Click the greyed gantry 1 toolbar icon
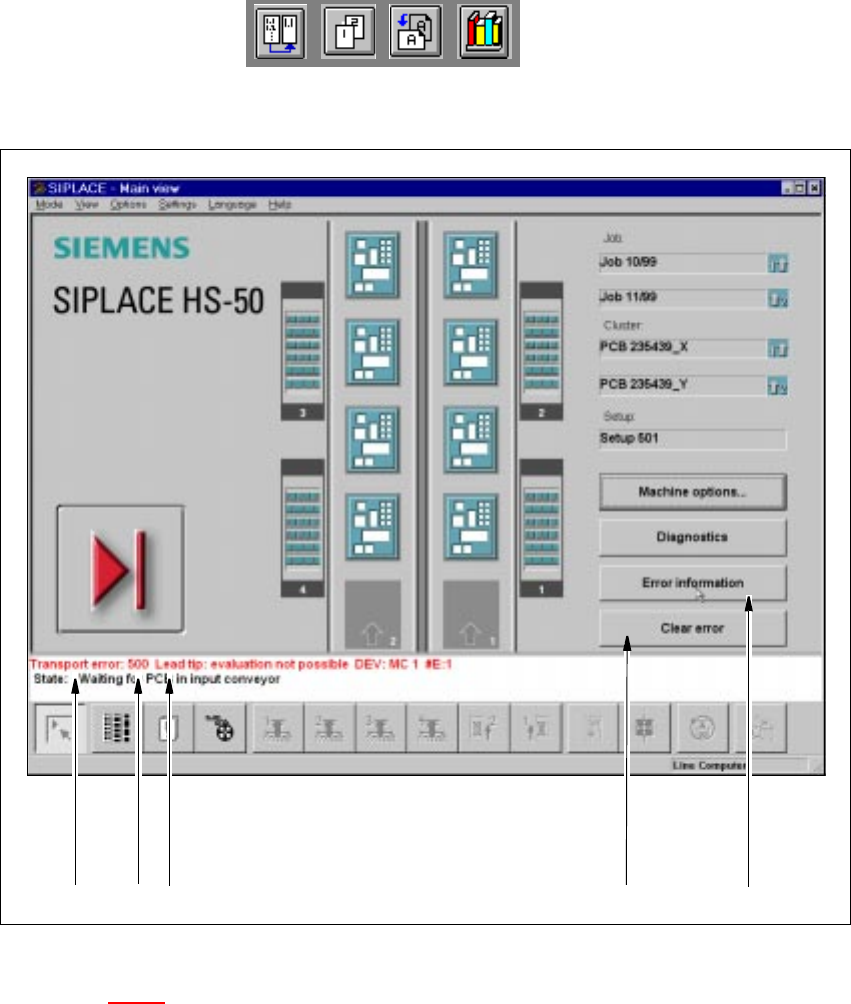Image resolution: width=851 pixels, height=1004 pixels. click(x=277, y=728)
